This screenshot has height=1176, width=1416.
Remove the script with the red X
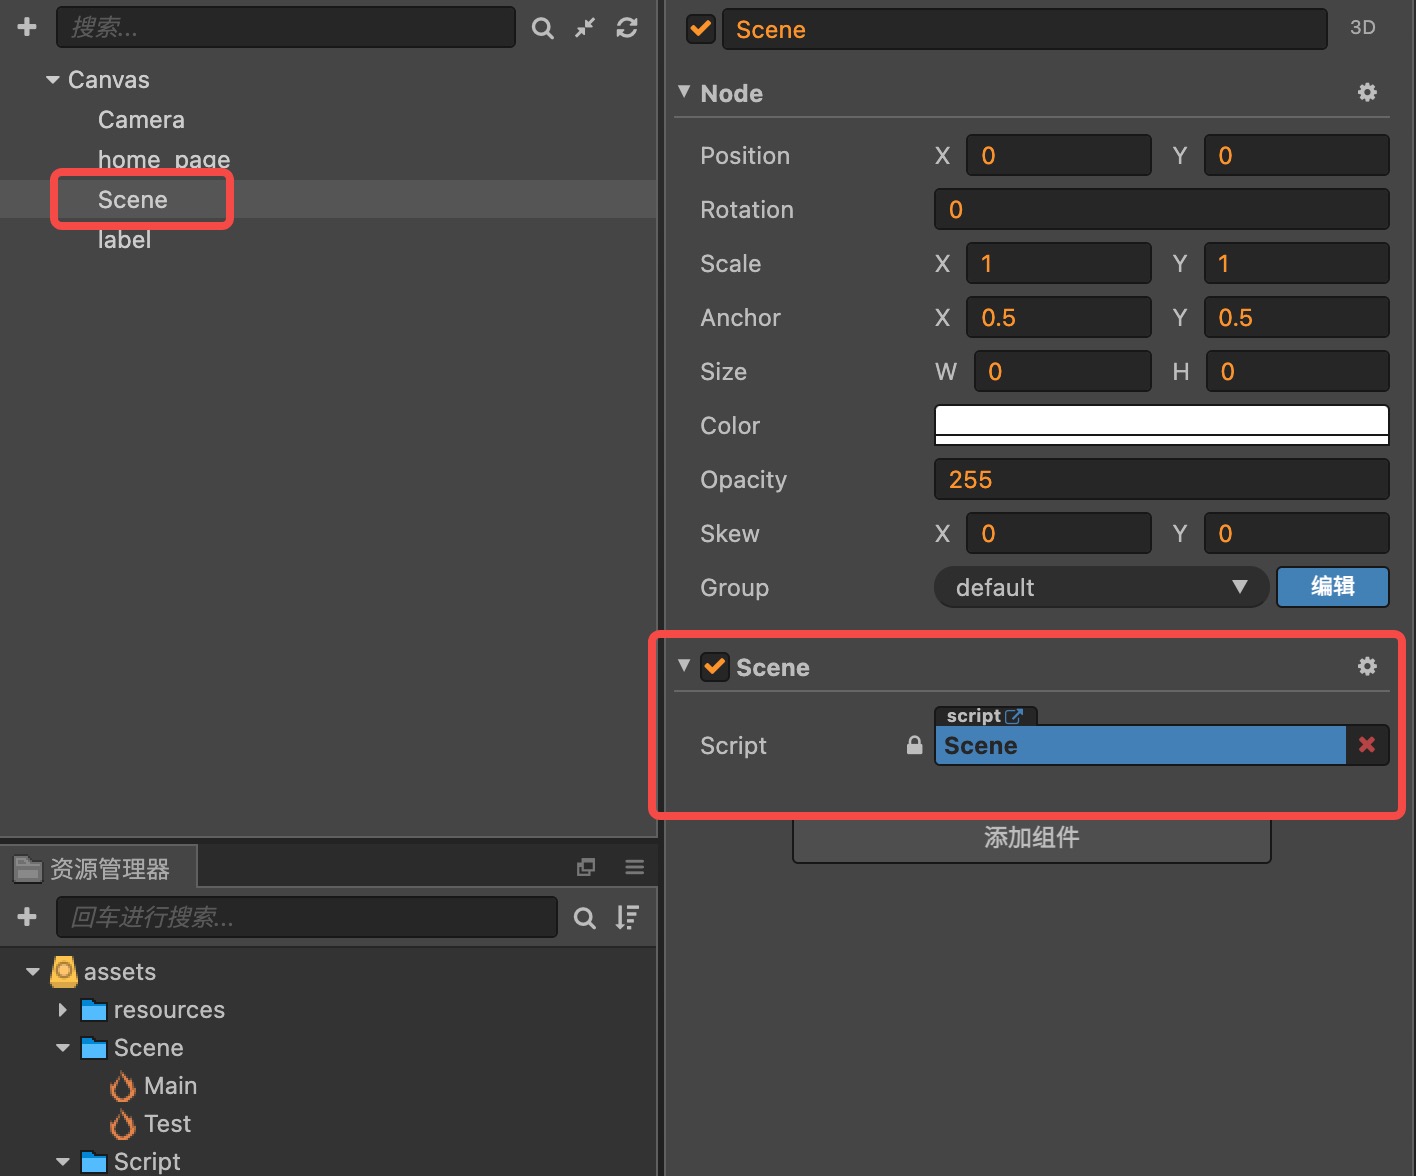coord(1367,745)
